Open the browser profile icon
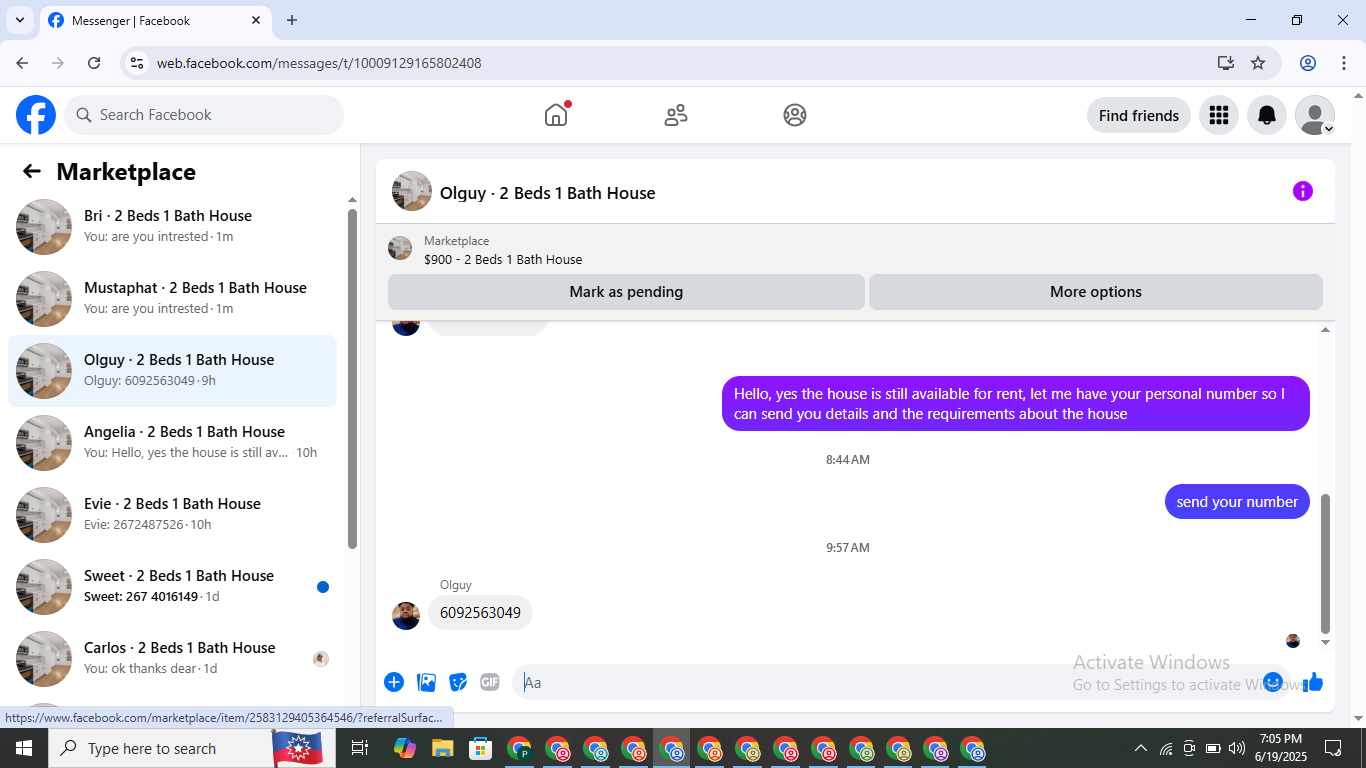 [x=1308, y=63]
